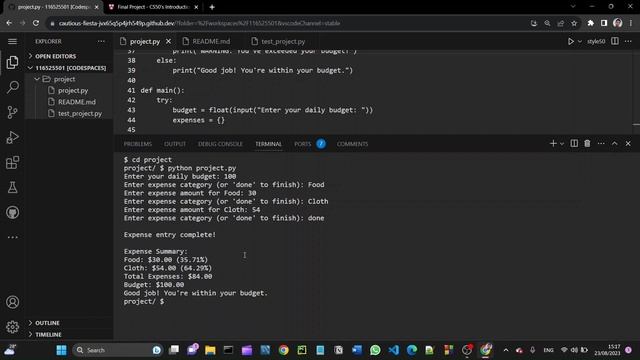Open the GitHub view in activity bar
This screenshot has height=360, width=640.
coord(13,212)
